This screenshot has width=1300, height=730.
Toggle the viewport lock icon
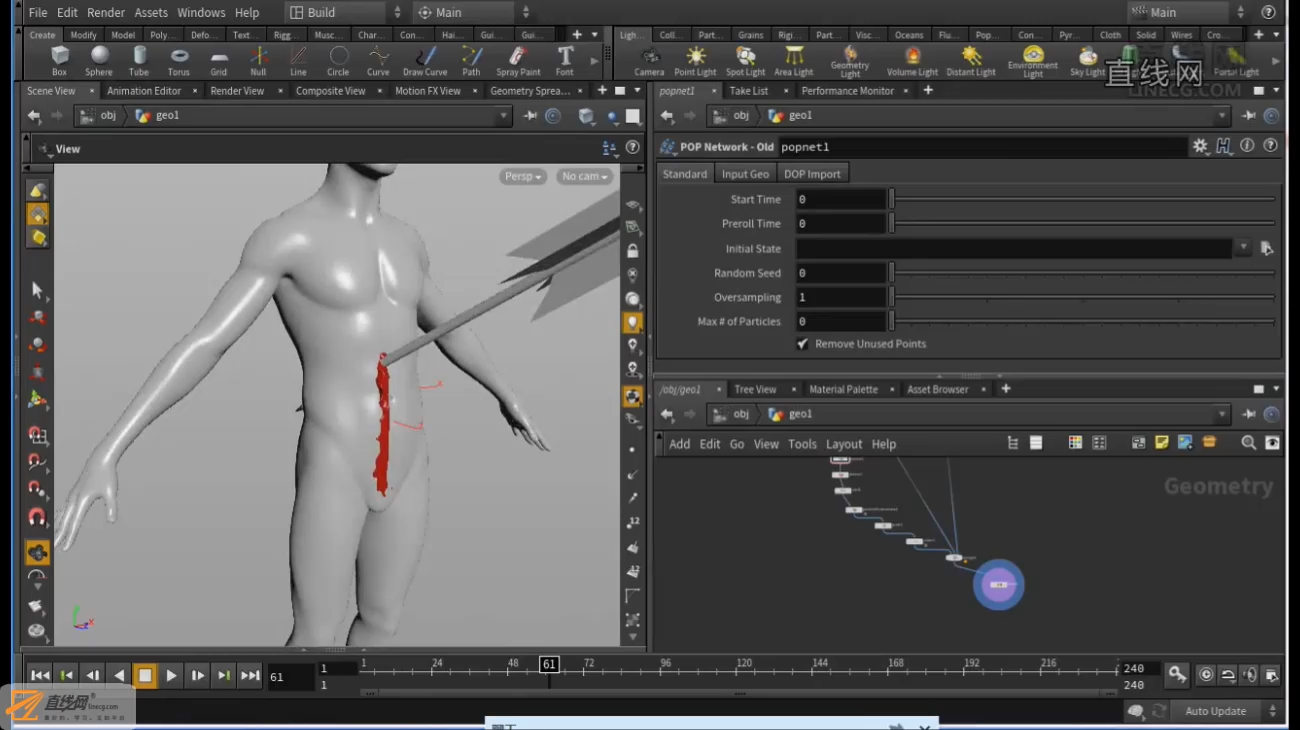coord(632,251)
